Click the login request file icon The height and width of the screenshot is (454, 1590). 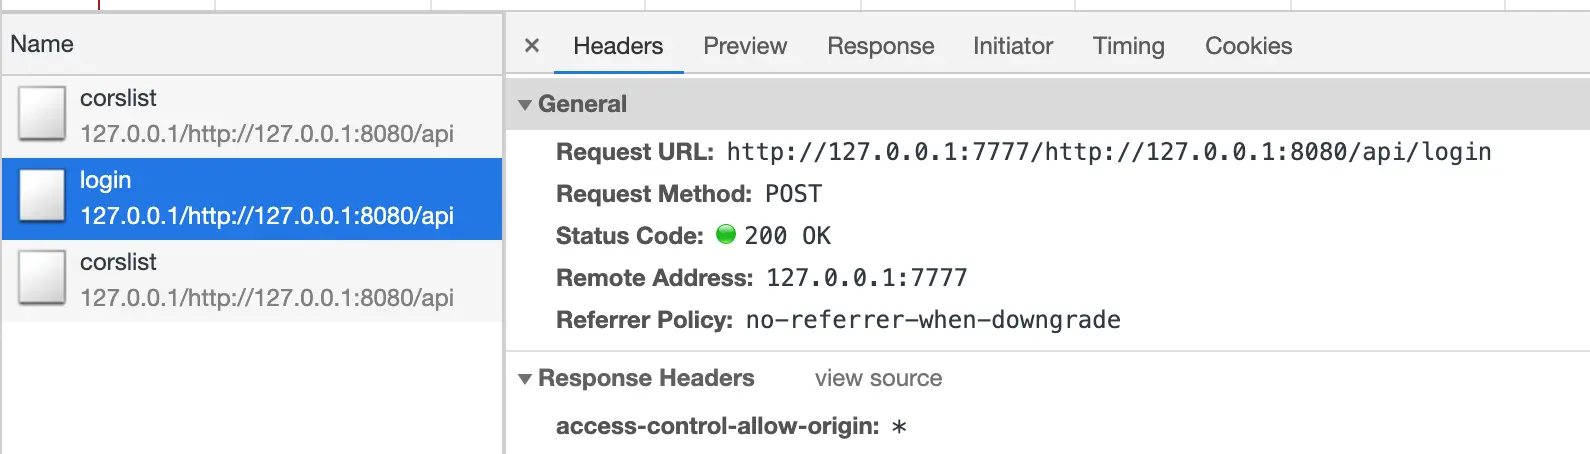[42, 196]
